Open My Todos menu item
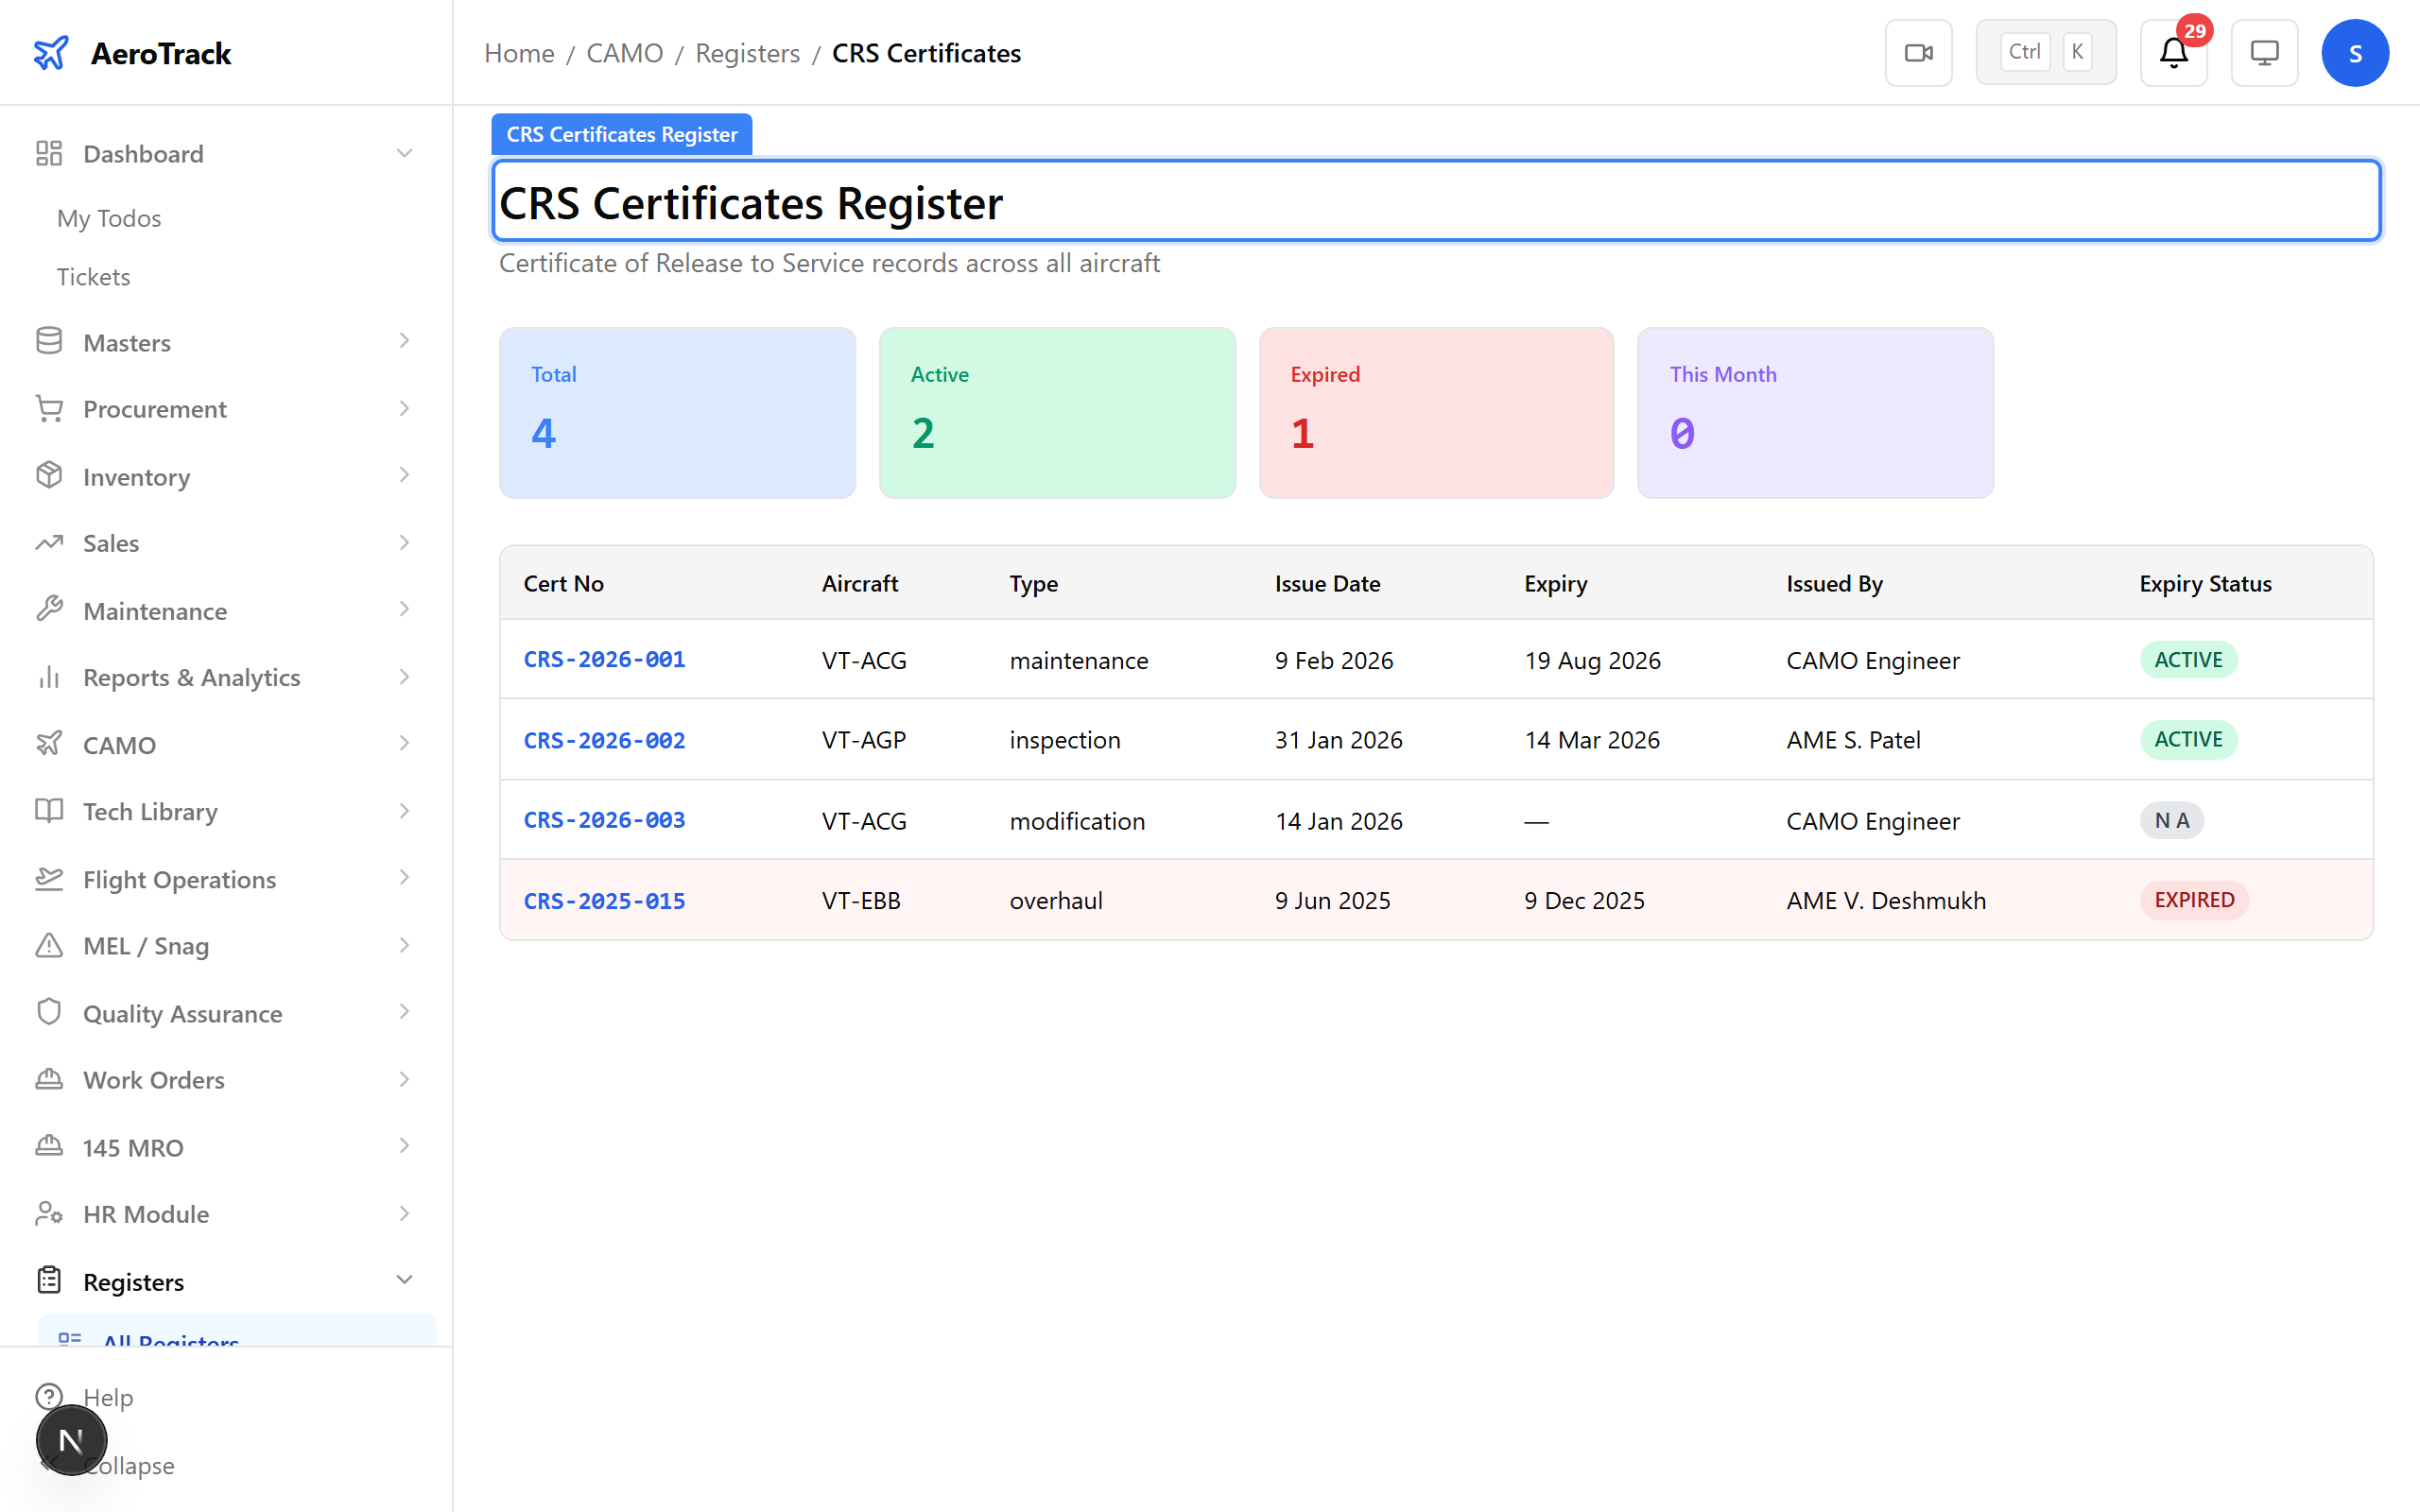This screenshot has height=1512, width=2420. tap(109, 218)
